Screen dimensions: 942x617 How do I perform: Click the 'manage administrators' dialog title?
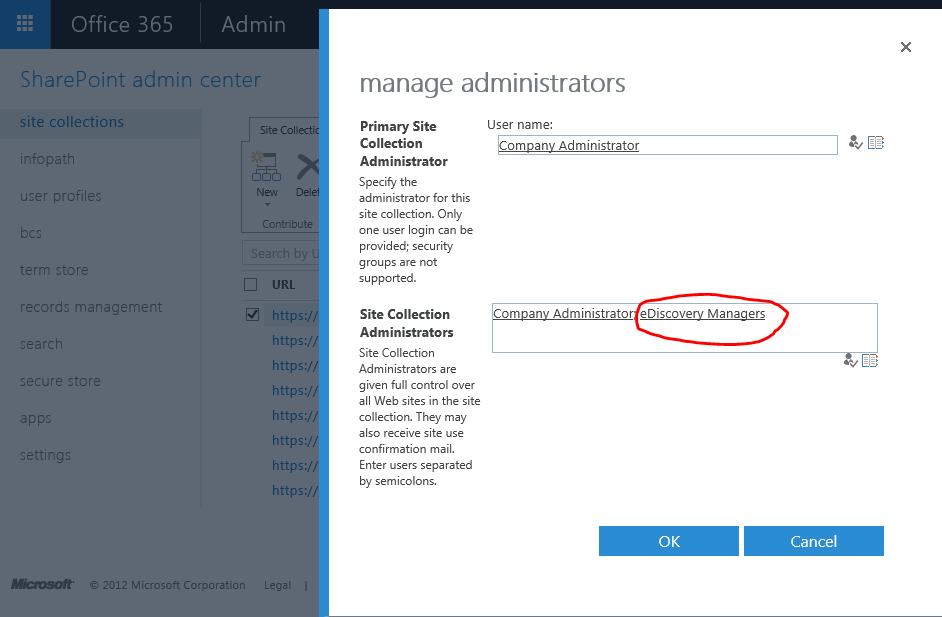(x=492, y=83)
